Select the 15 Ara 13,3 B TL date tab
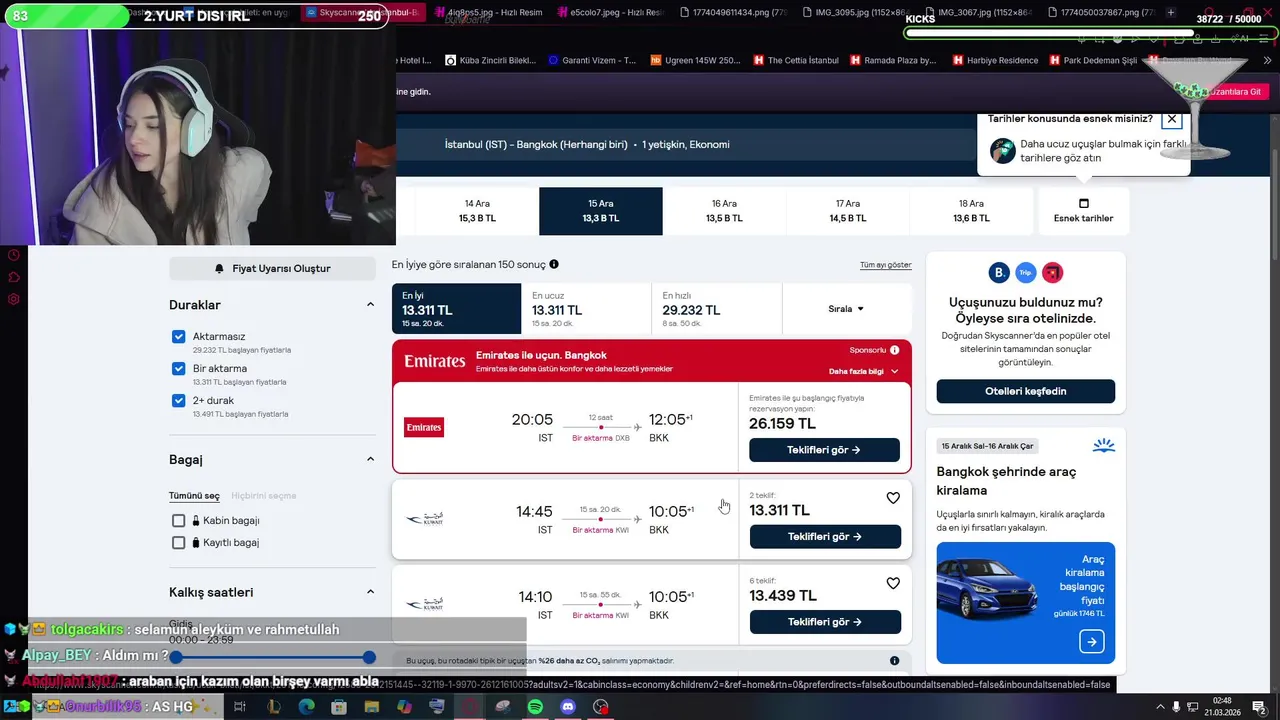This screenshot has width=1280, height=720. (x=600, y=211)
